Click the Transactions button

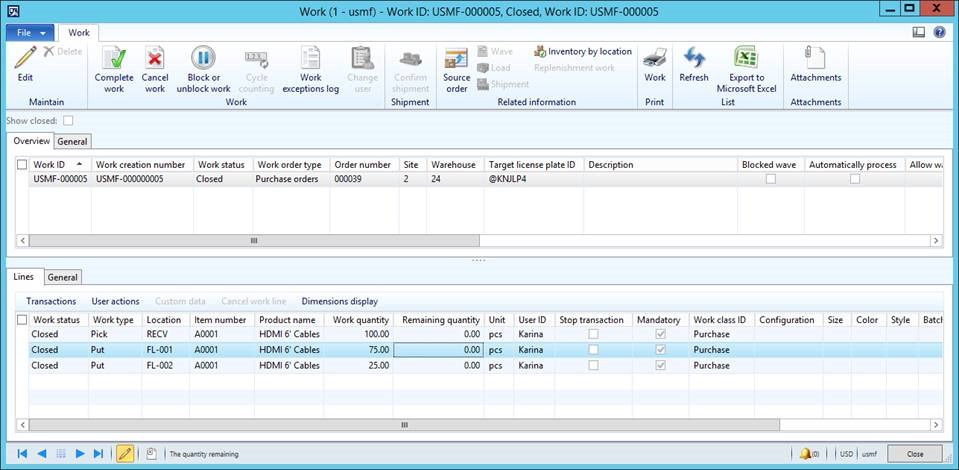coord(51,301)
